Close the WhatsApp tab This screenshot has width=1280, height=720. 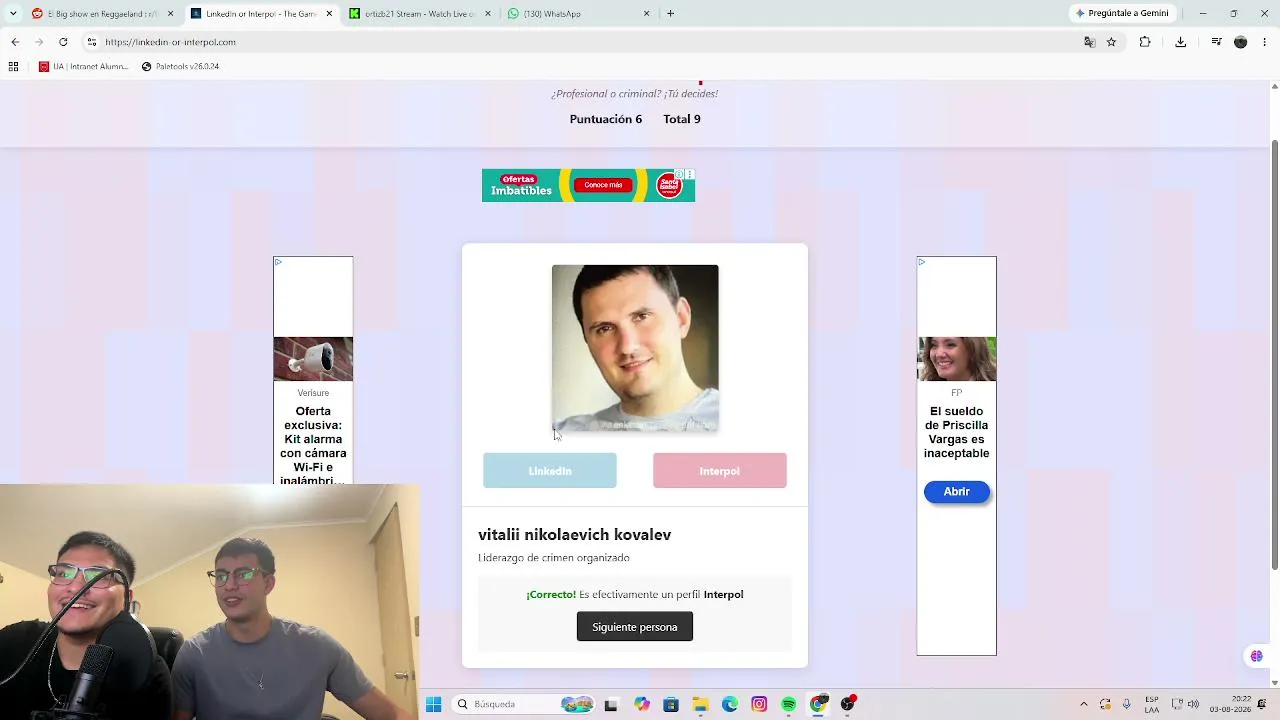click(646, 14)
